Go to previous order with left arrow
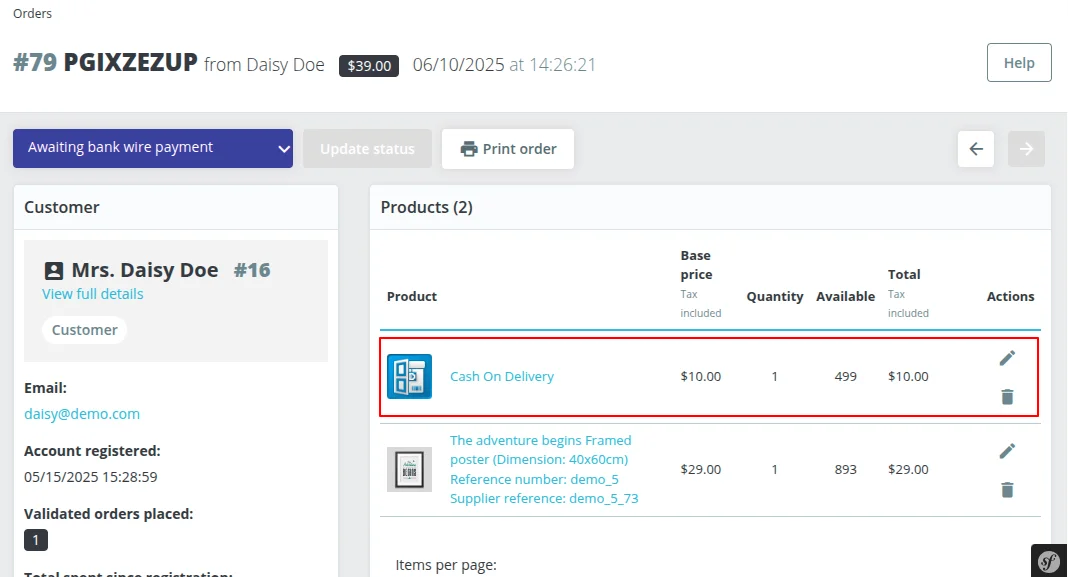1068x577 pixels. coord(975,148)
